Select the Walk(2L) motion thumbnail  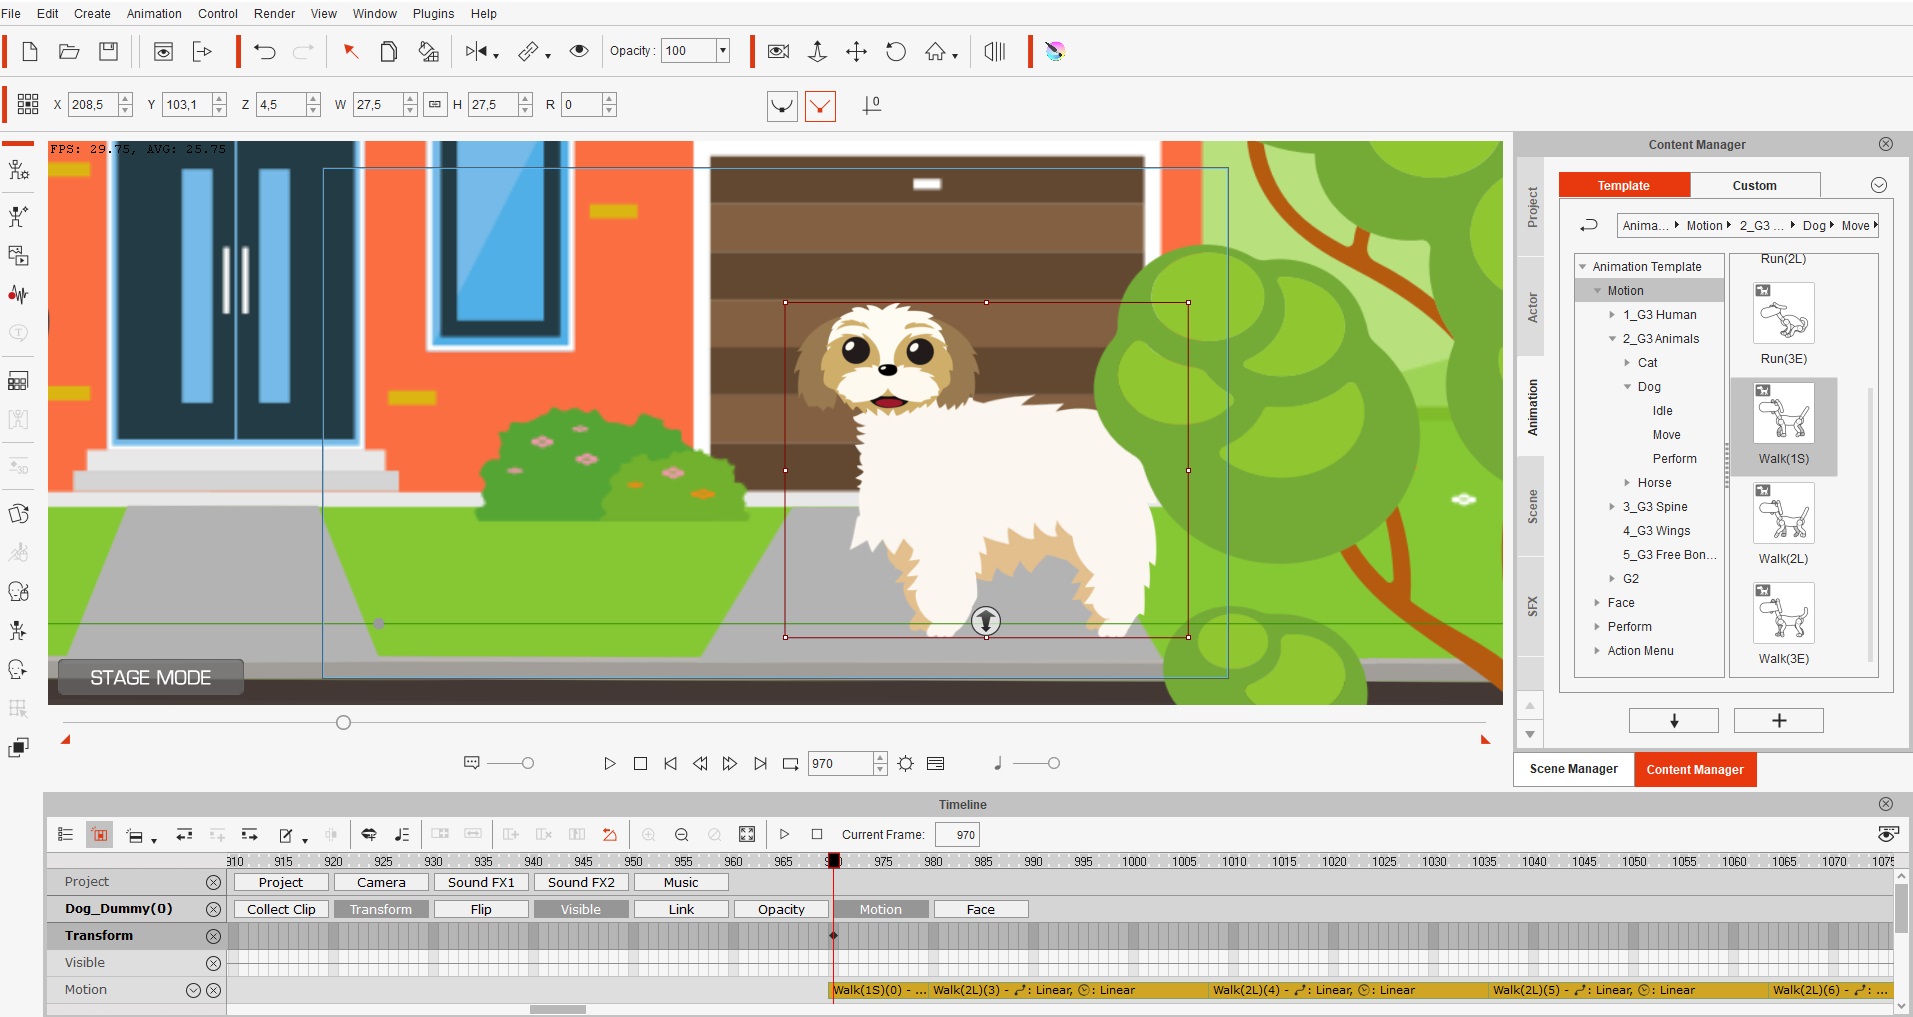pos(1784,514)
